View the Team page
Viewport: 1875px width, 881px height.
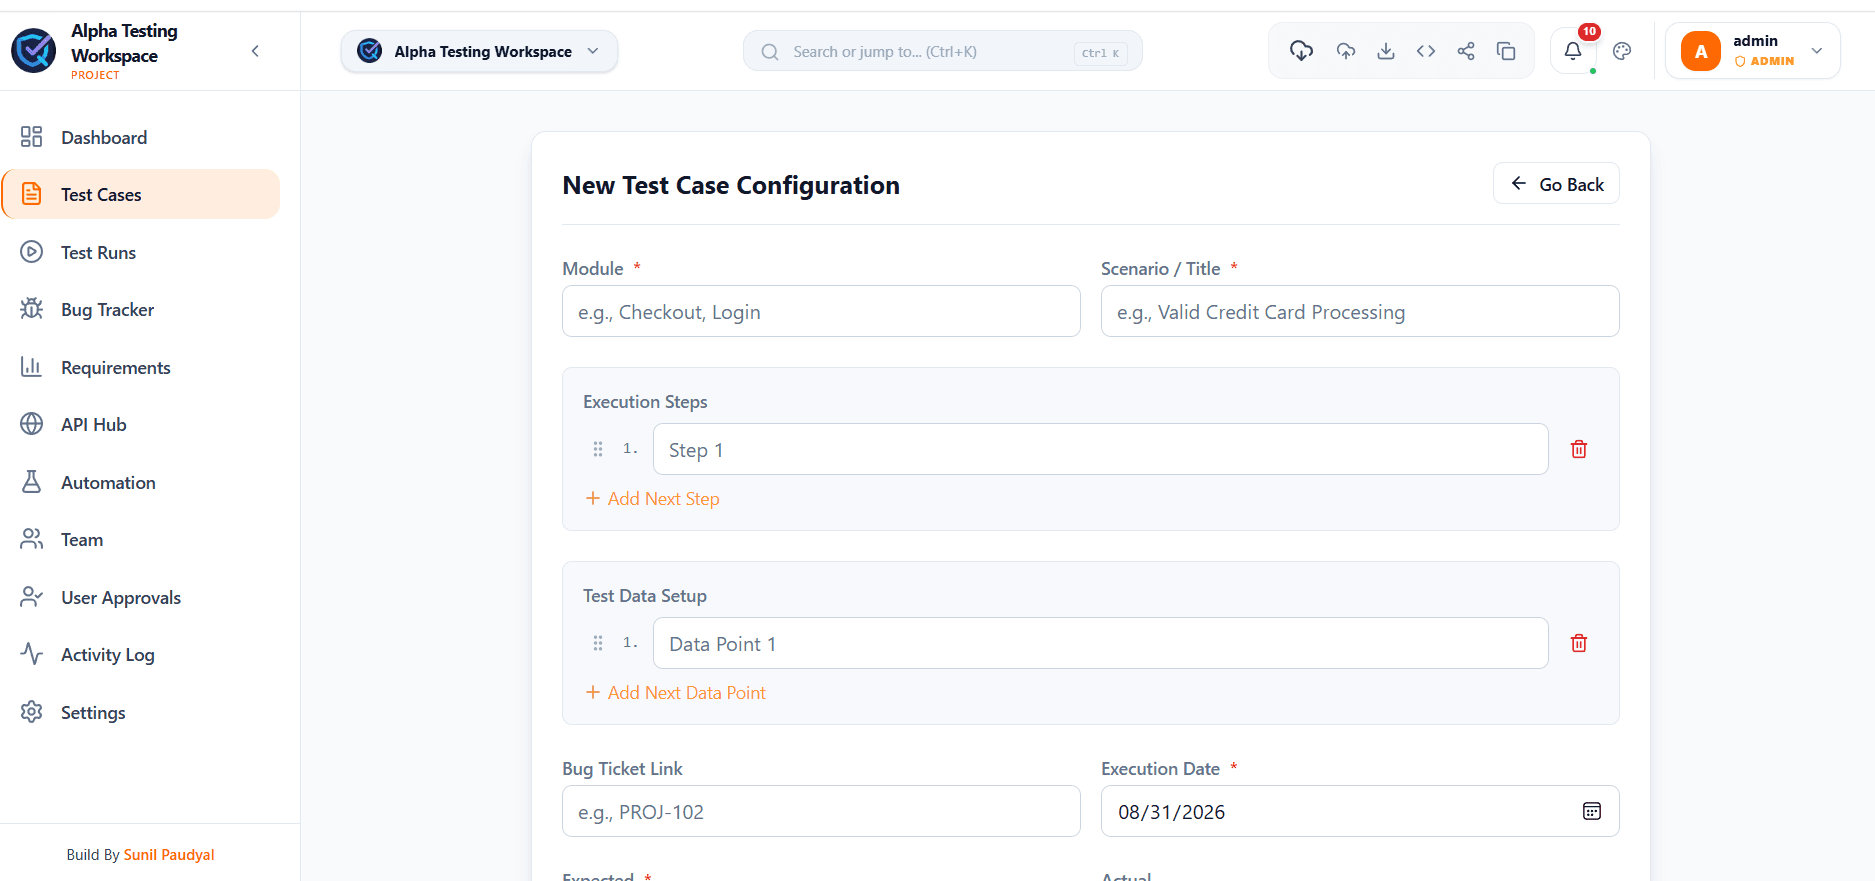pyautogui.click(x=141, y=539)
